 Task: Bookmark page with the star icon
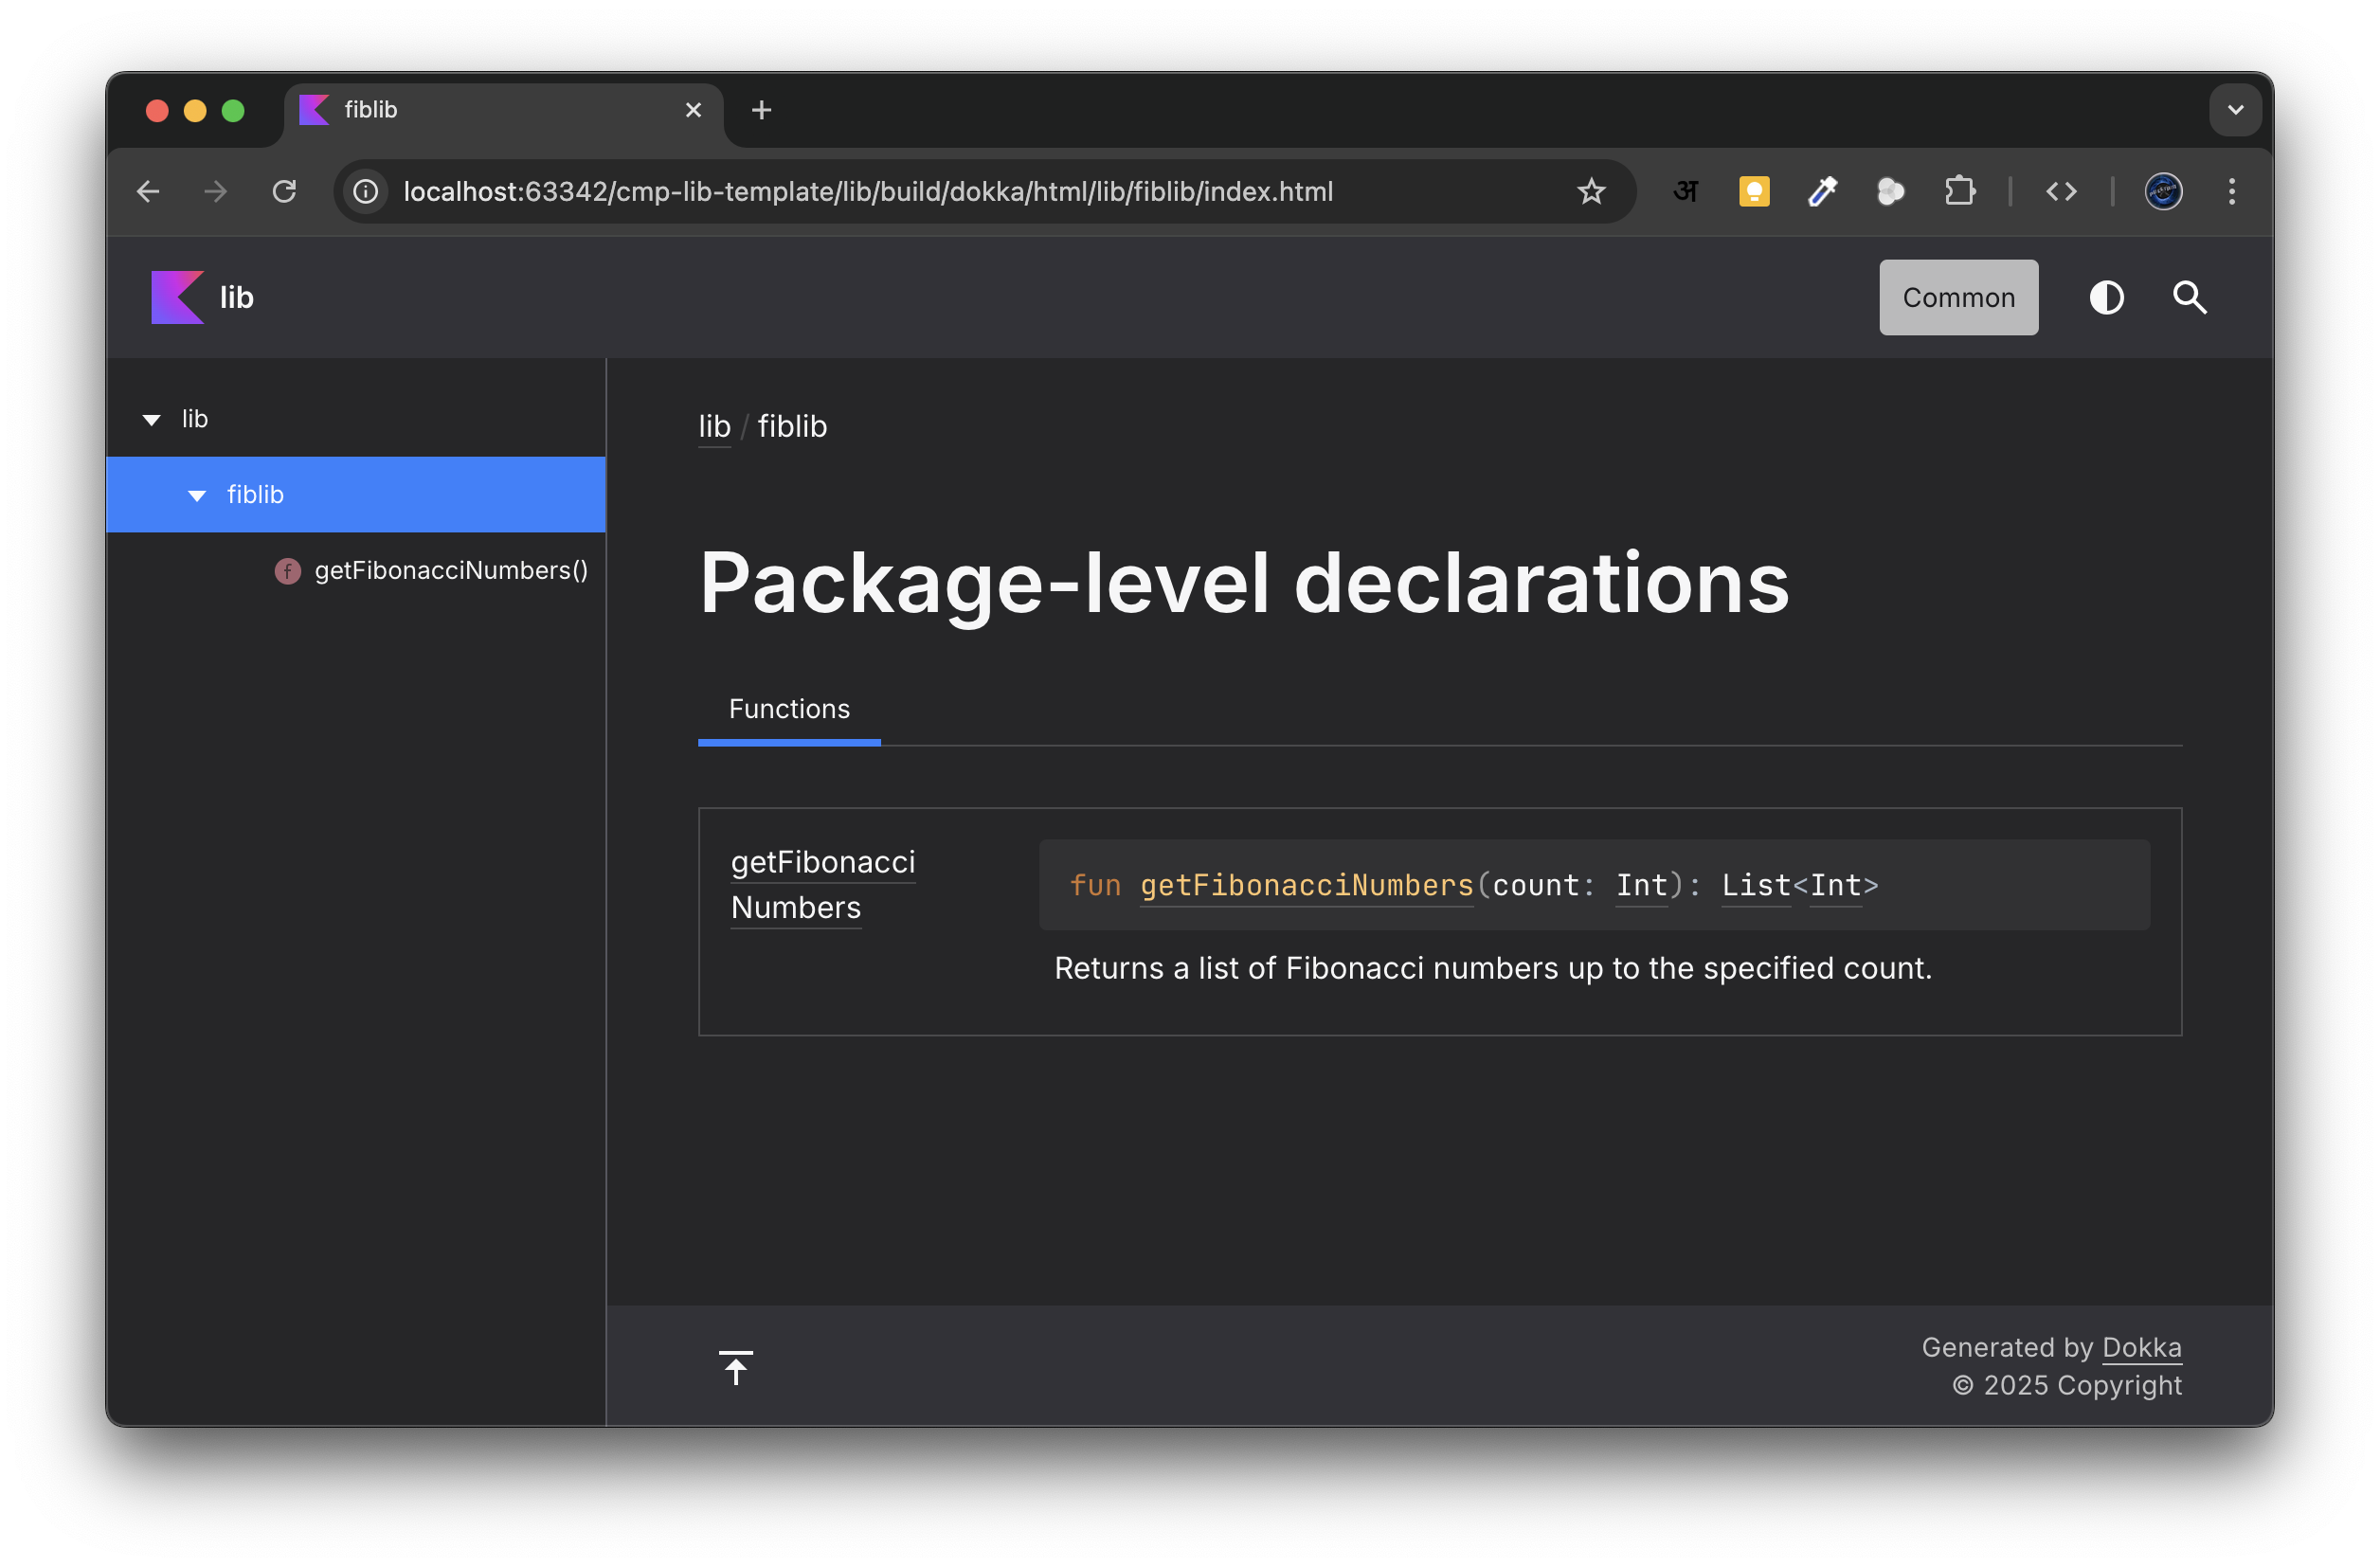pos(1590,191)
